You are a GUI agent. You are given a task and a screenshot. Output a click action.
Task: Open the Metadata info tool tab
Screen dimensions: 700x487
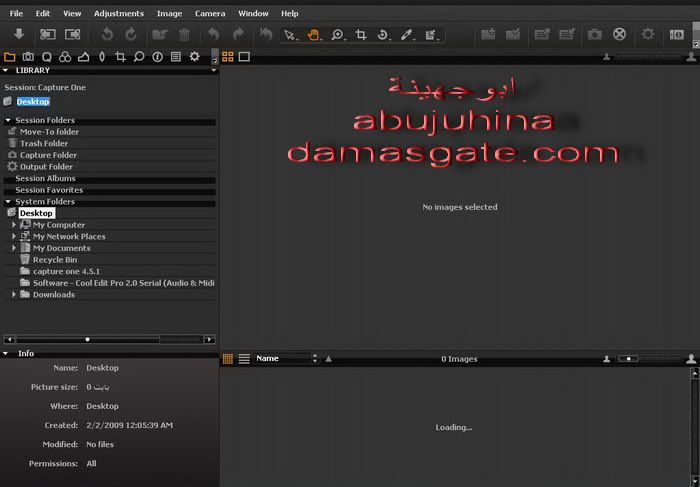click(x=157, y=57)
